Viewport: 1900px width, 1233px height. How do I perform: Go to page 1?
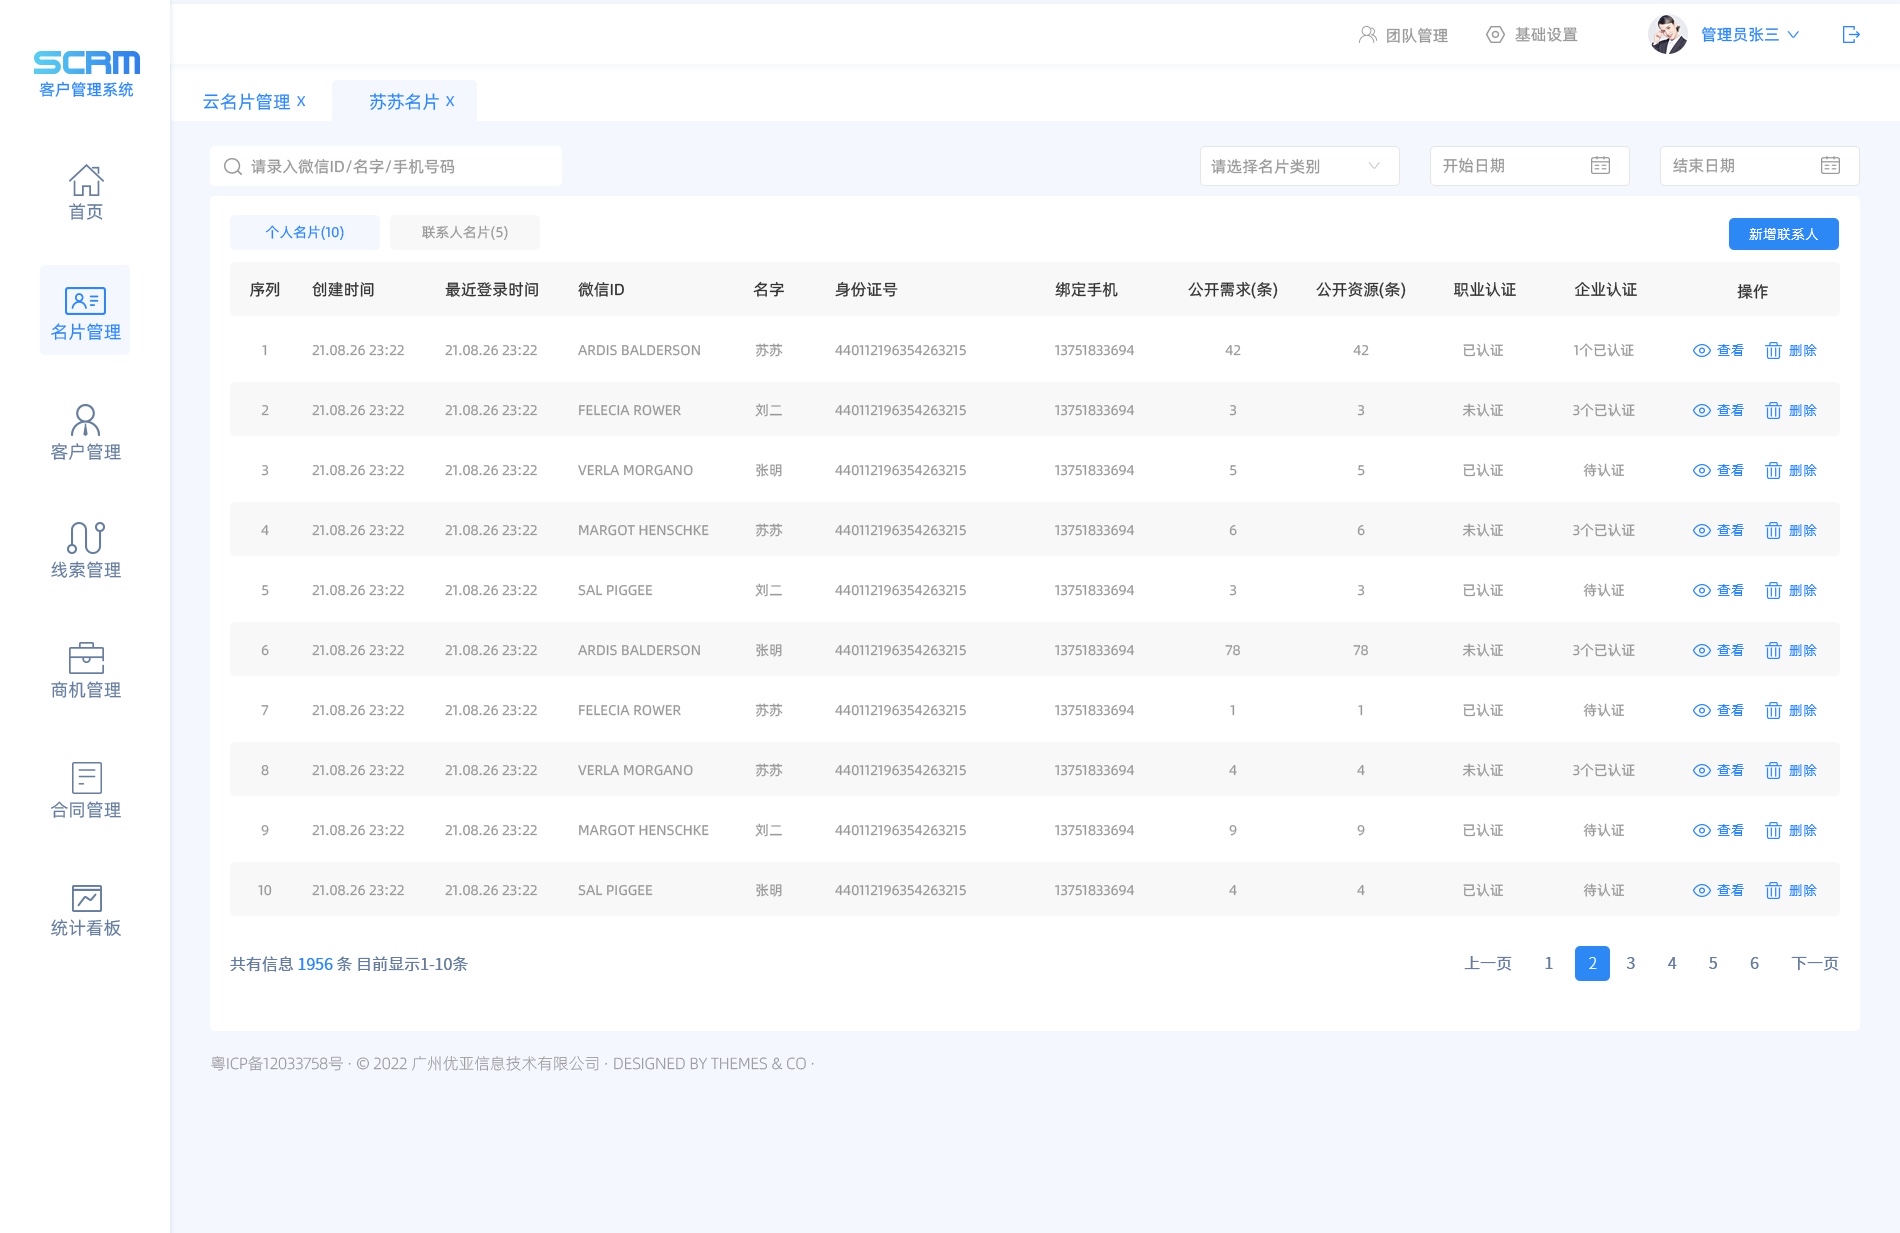(1548, 963)
